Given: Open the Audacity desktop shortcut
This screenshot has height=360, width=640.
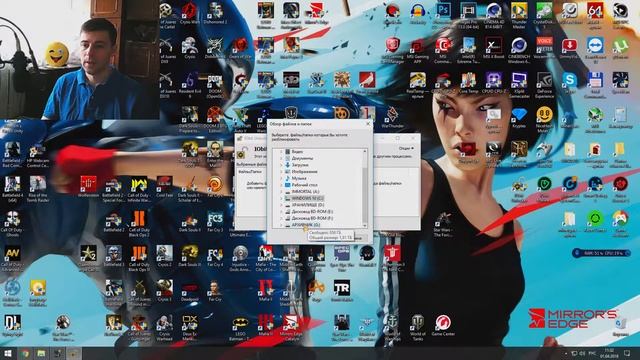Looking at the screenshot, I should (418, 13).
